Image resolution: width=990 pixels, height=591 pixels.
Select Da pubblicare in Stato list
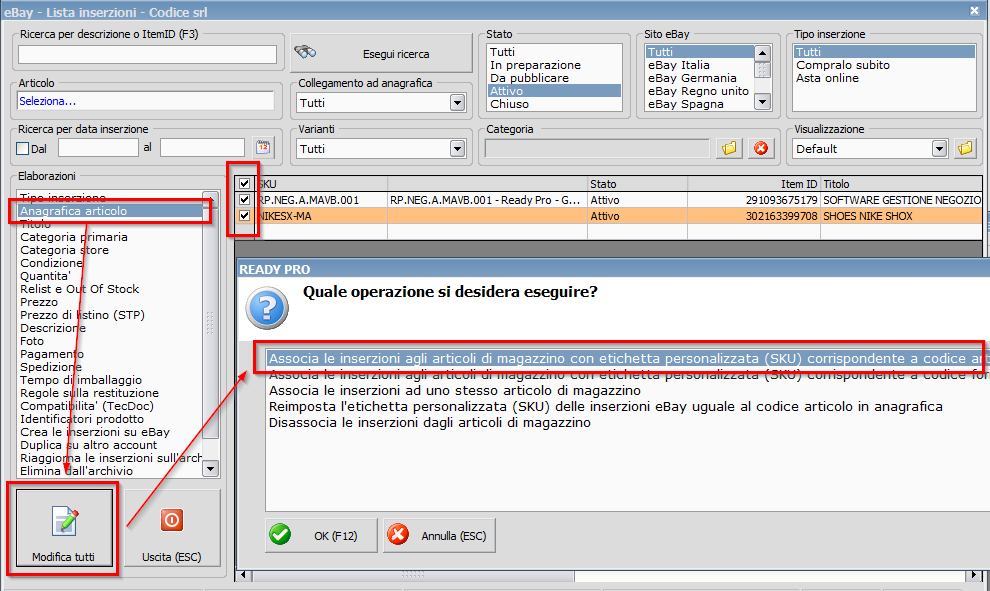click(554, 78)
